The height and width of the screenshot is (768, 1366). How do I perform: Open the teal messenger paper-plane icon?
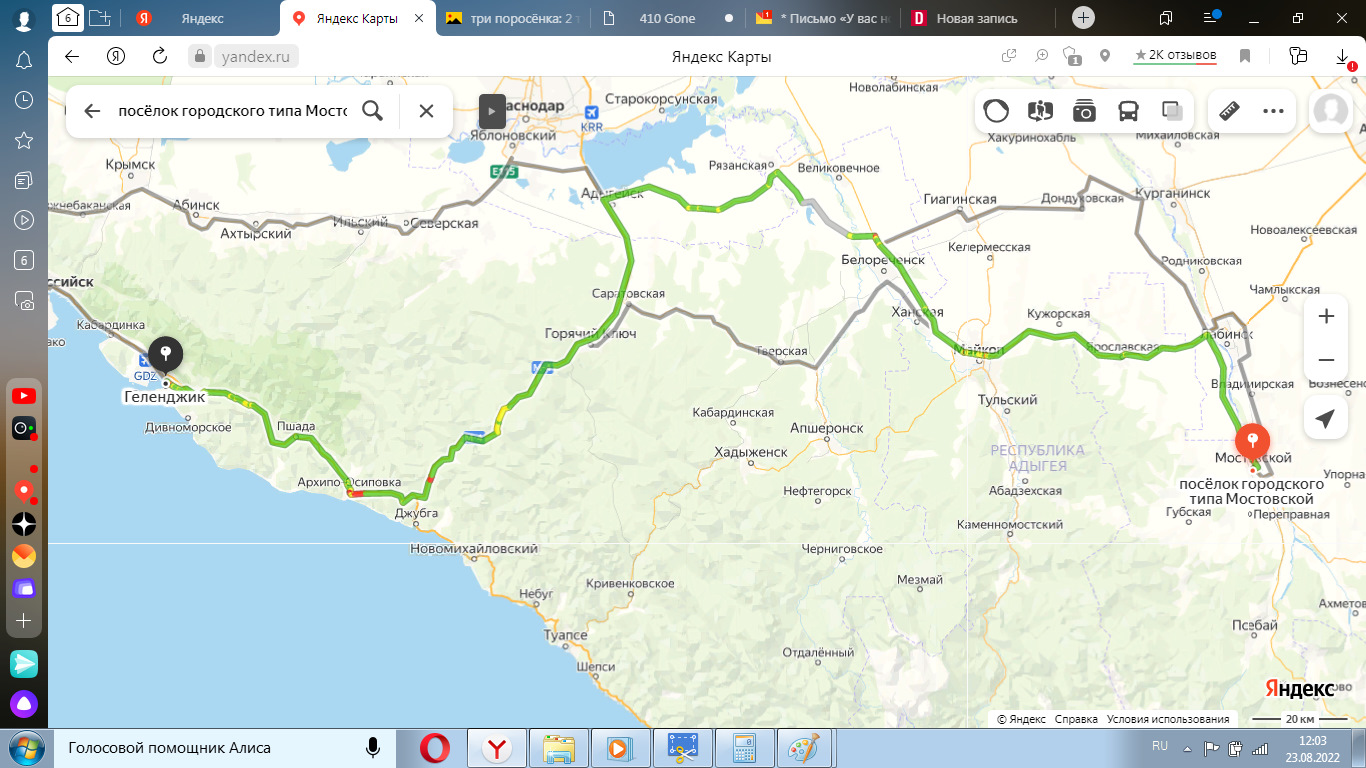tap(24, 663)
